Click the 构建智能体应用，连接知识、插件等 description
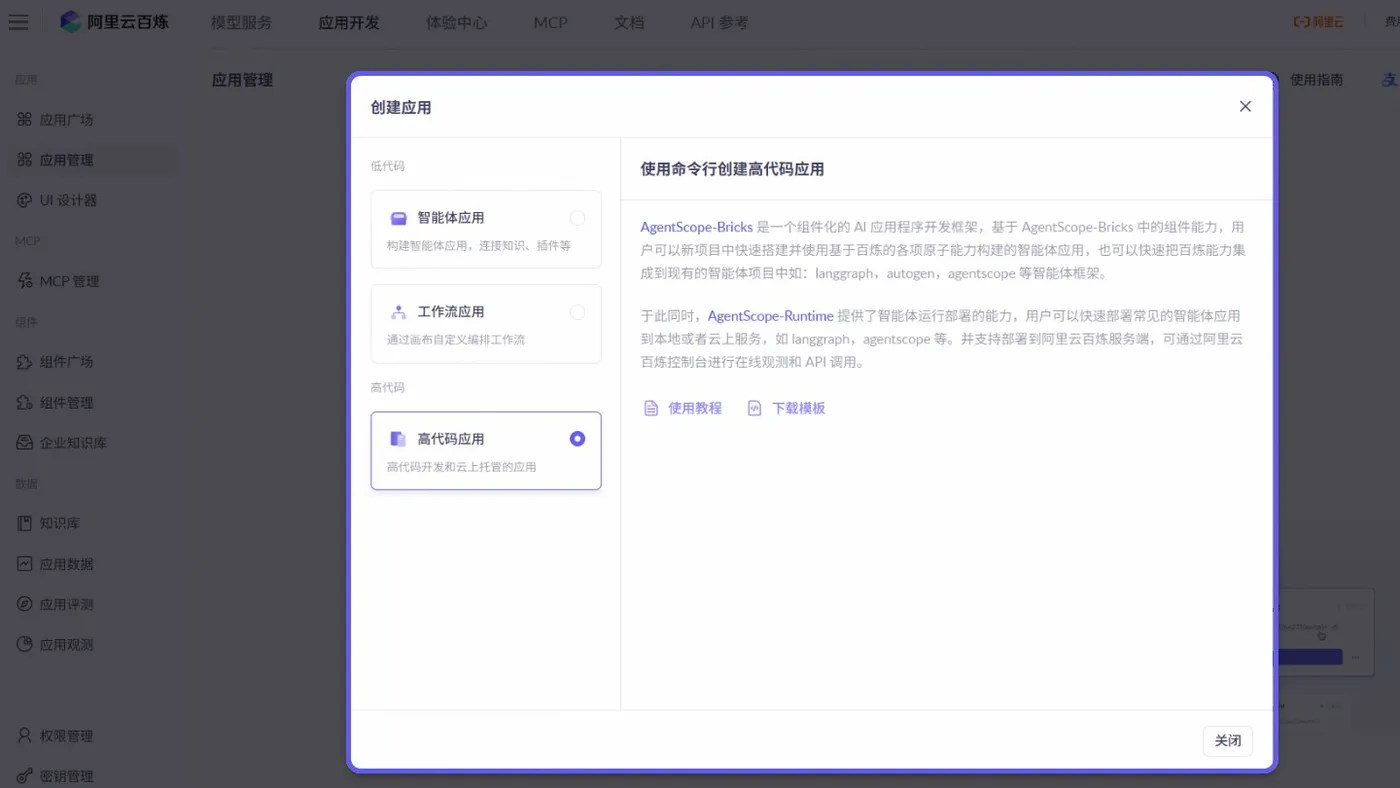Viewport: 1400px width, 788px height. (479, 246)
